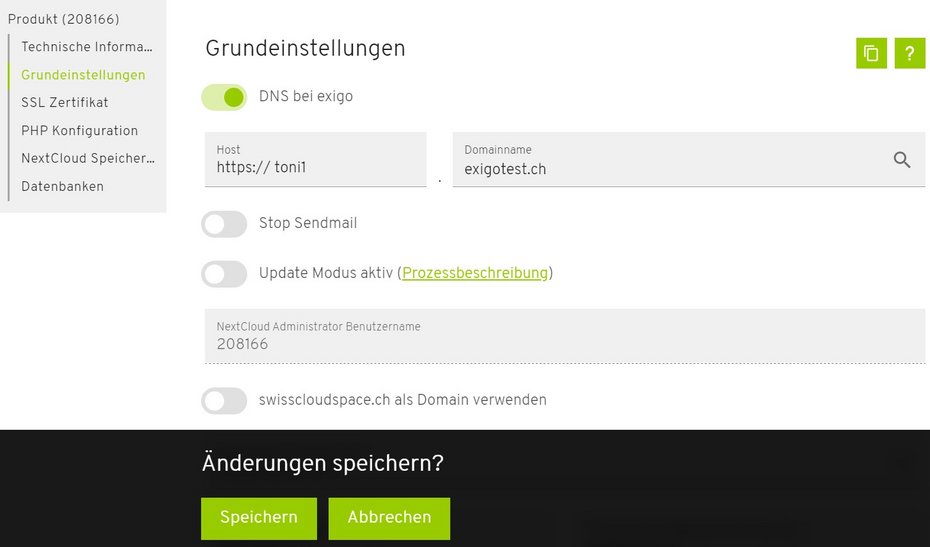Screen dimensions: 930x547
Task: Turn on Update Modus aktiv toggle
Action: pos(224,274)
